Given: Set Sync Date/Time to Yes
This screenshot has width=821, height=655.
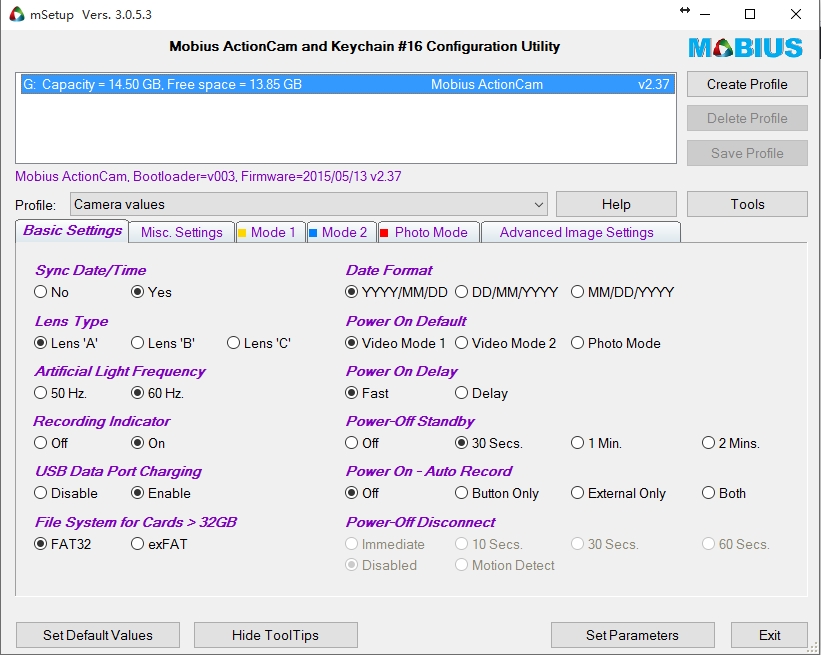Looking at the screenshot, I should coord(151,292).
